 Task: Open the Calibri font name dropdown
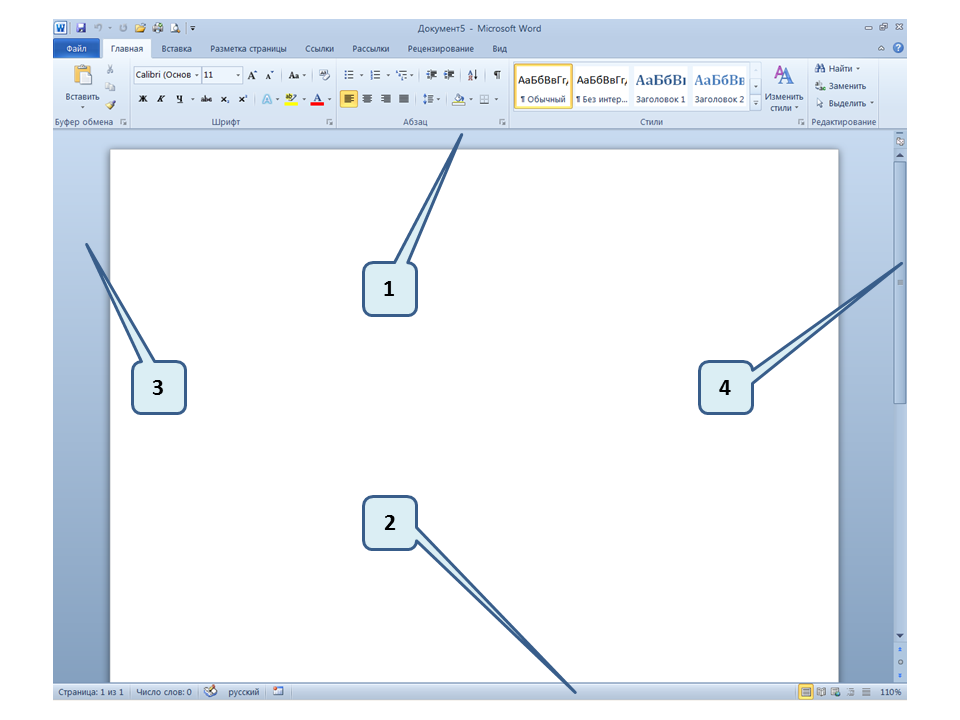click(x=166, y=75)
